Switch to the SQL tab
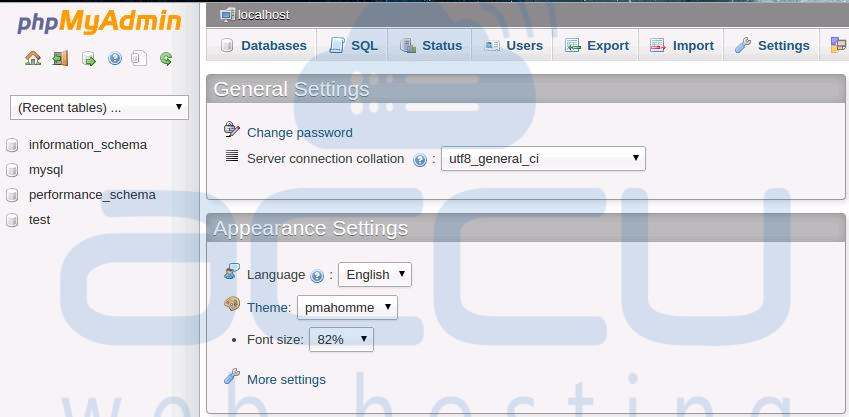 [352, 45]
